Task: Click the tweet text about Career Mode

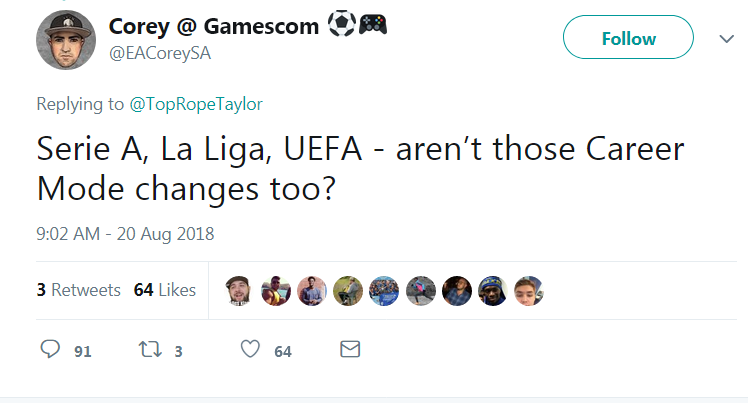Action: (359, 168)
